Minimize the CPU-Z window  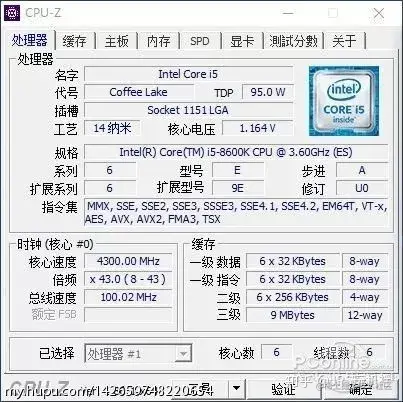pyautogui.click(x=288, y=13)
